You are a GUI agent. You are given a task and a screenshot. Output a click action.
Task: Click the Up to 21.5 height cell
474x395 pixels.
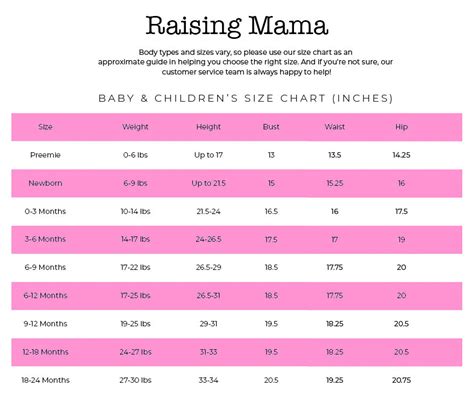pos(208,183)
